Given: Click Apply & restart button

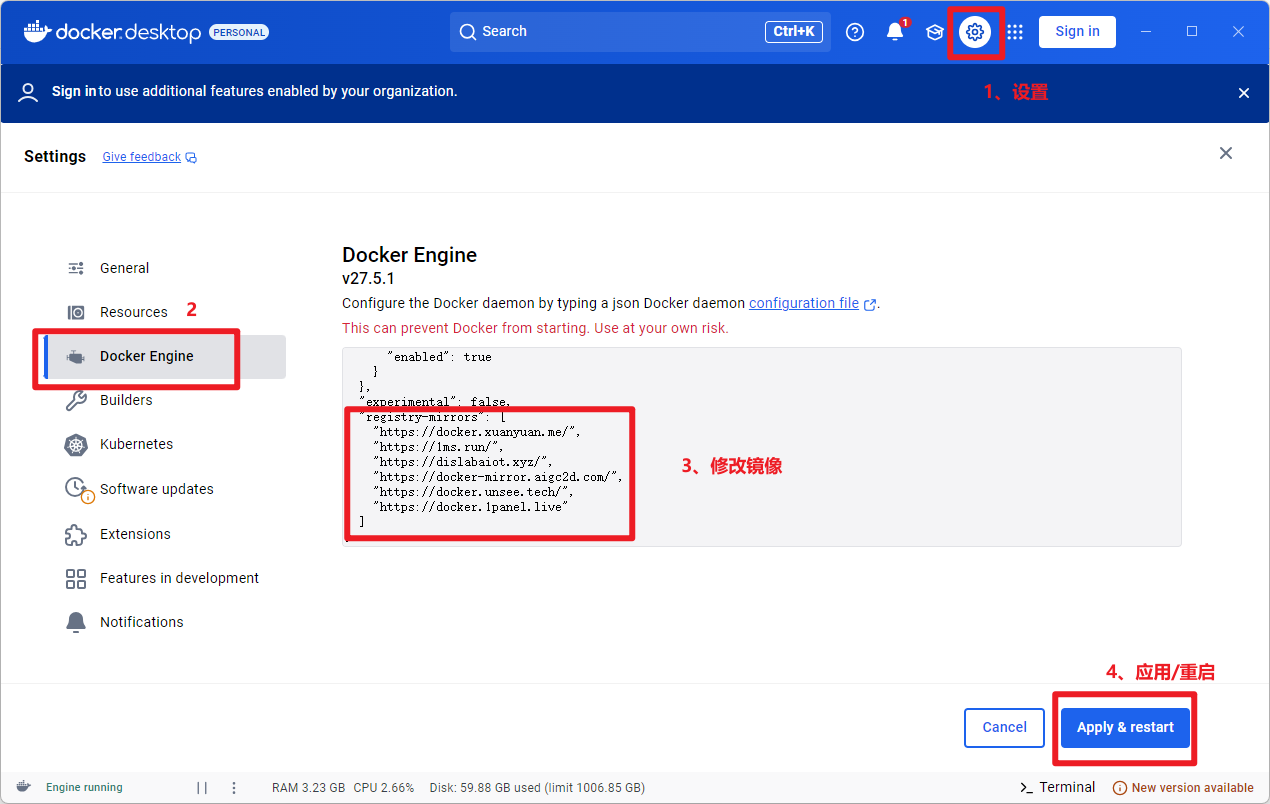Looking at the screenshot, I should (1125, 728).
